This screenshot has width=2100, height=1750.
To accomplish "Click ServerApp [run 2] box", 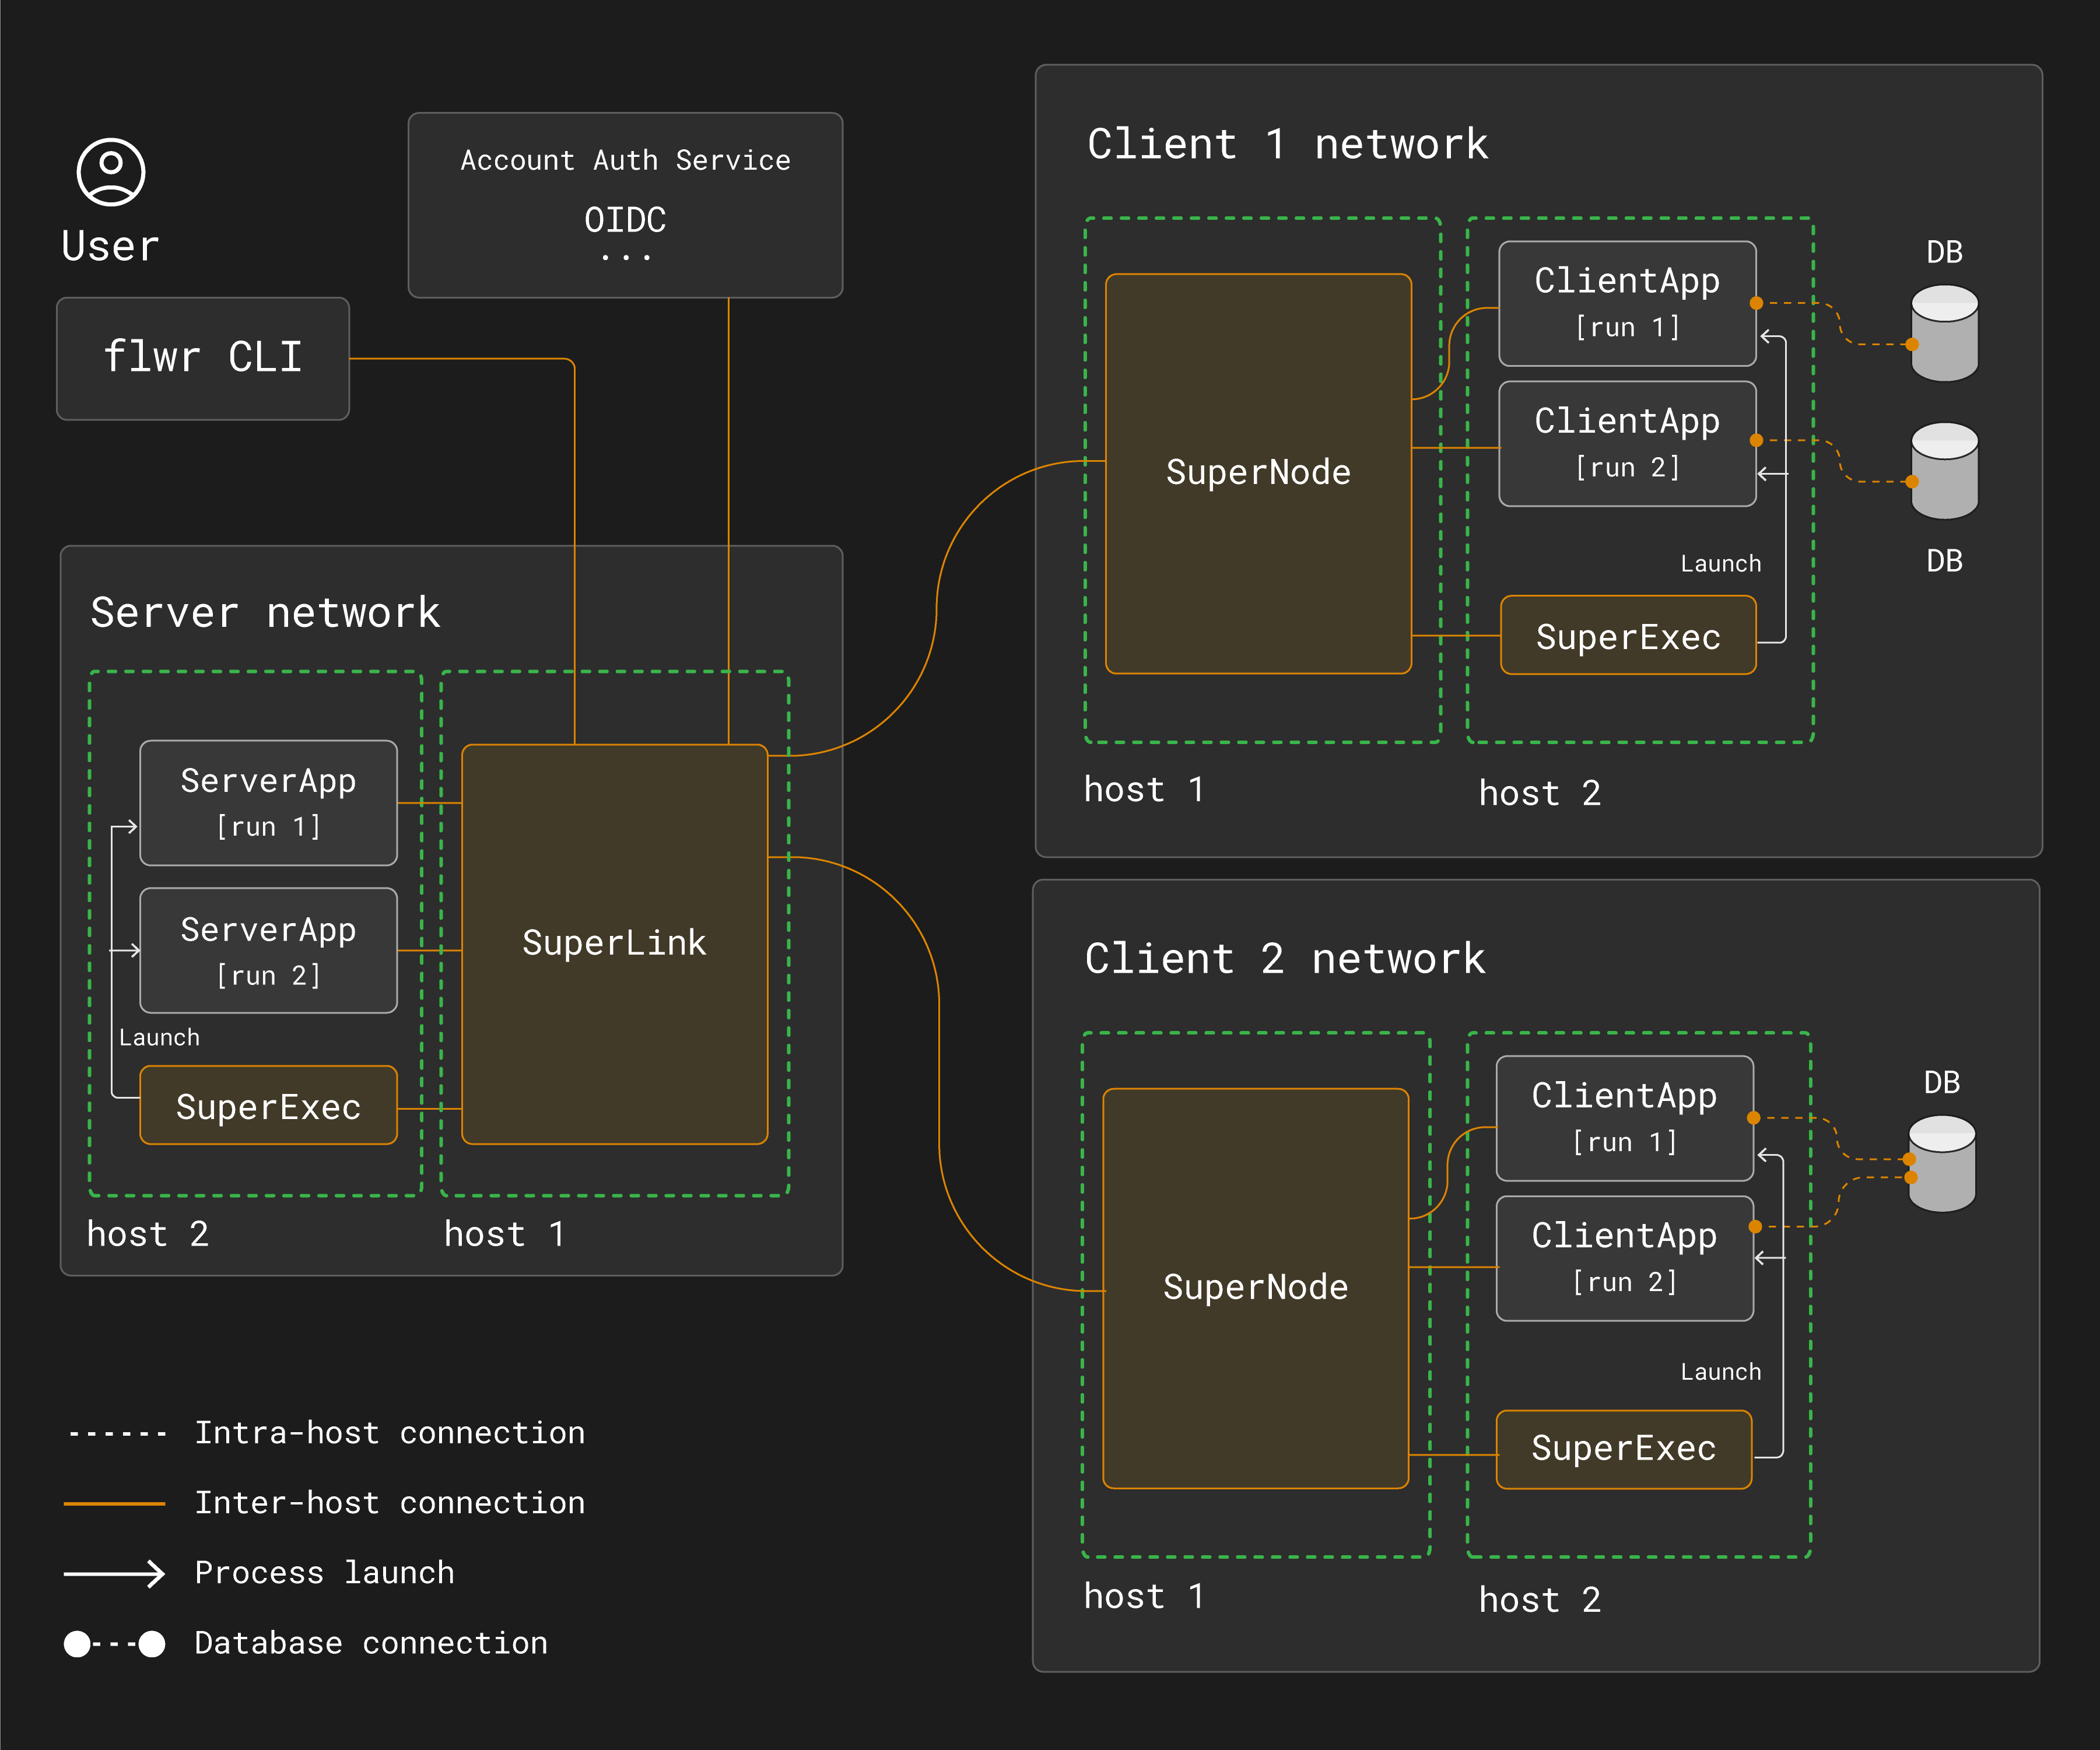I will [268, 951].
